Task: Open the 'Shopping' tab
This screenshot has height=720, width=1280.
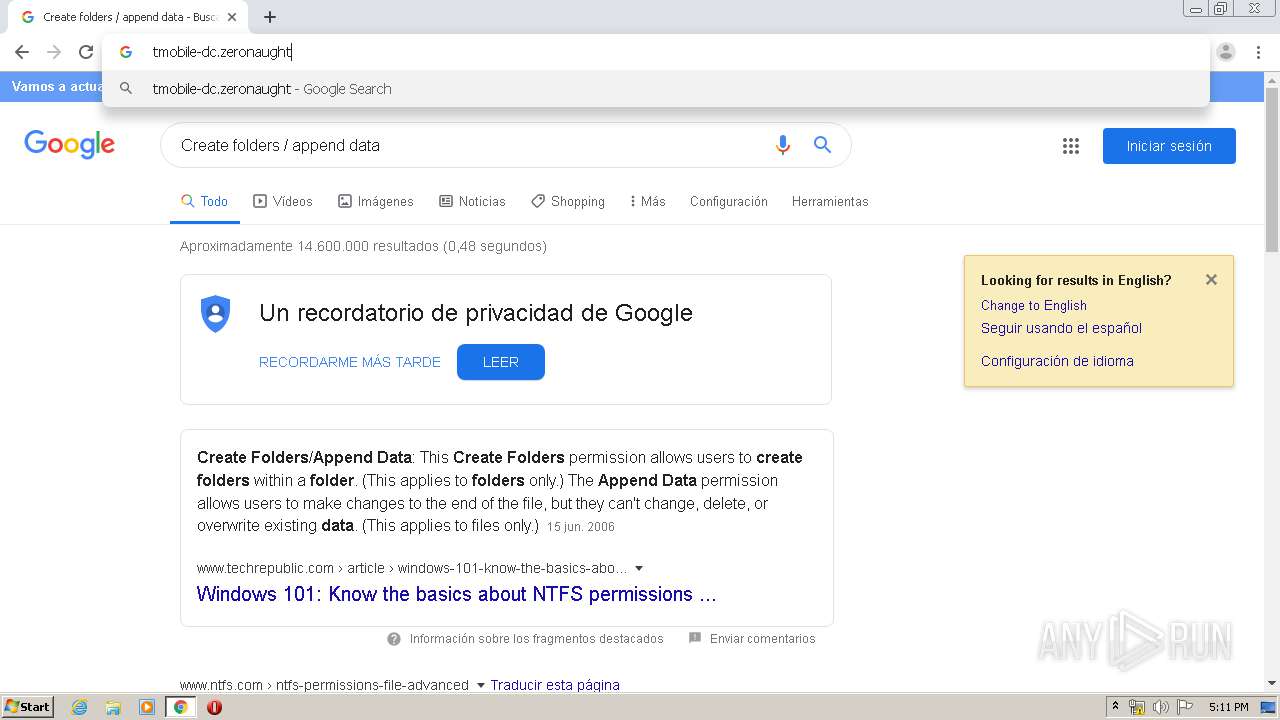Action: 568,201
